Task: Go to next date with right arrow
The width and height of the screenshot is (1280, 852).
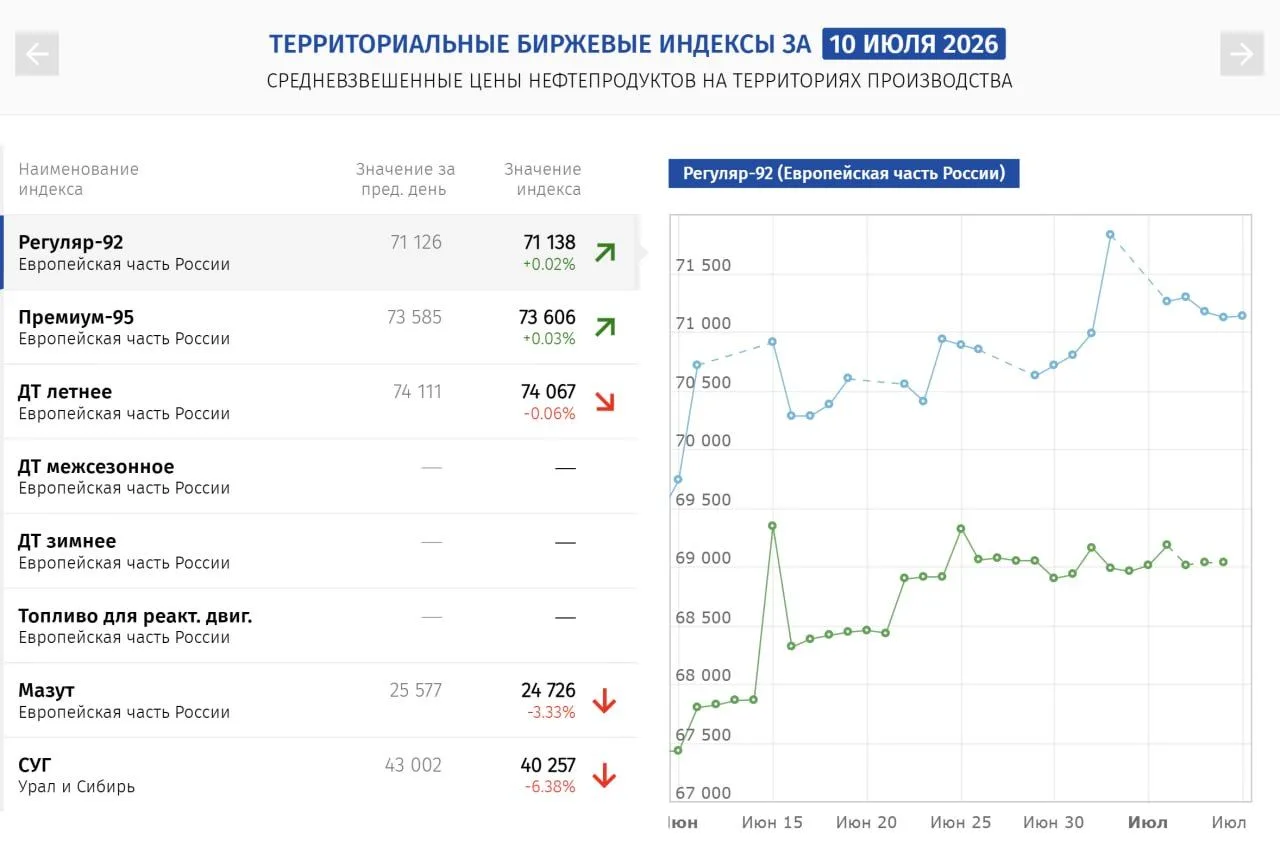Action: 1242,54
